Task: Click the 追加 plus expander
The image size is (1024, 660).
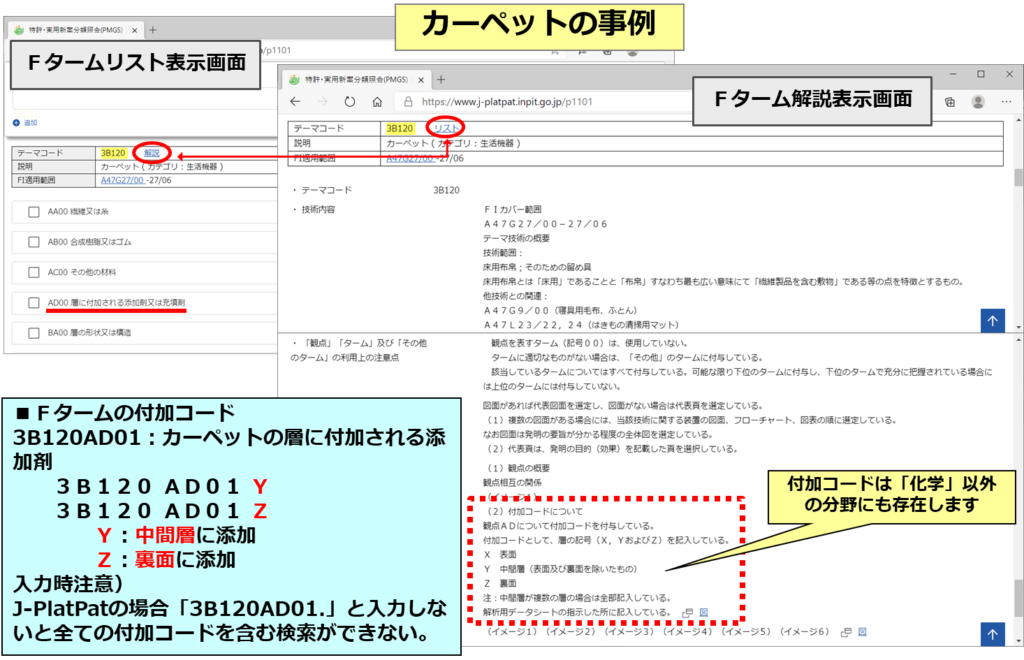Action: [17, 122]
